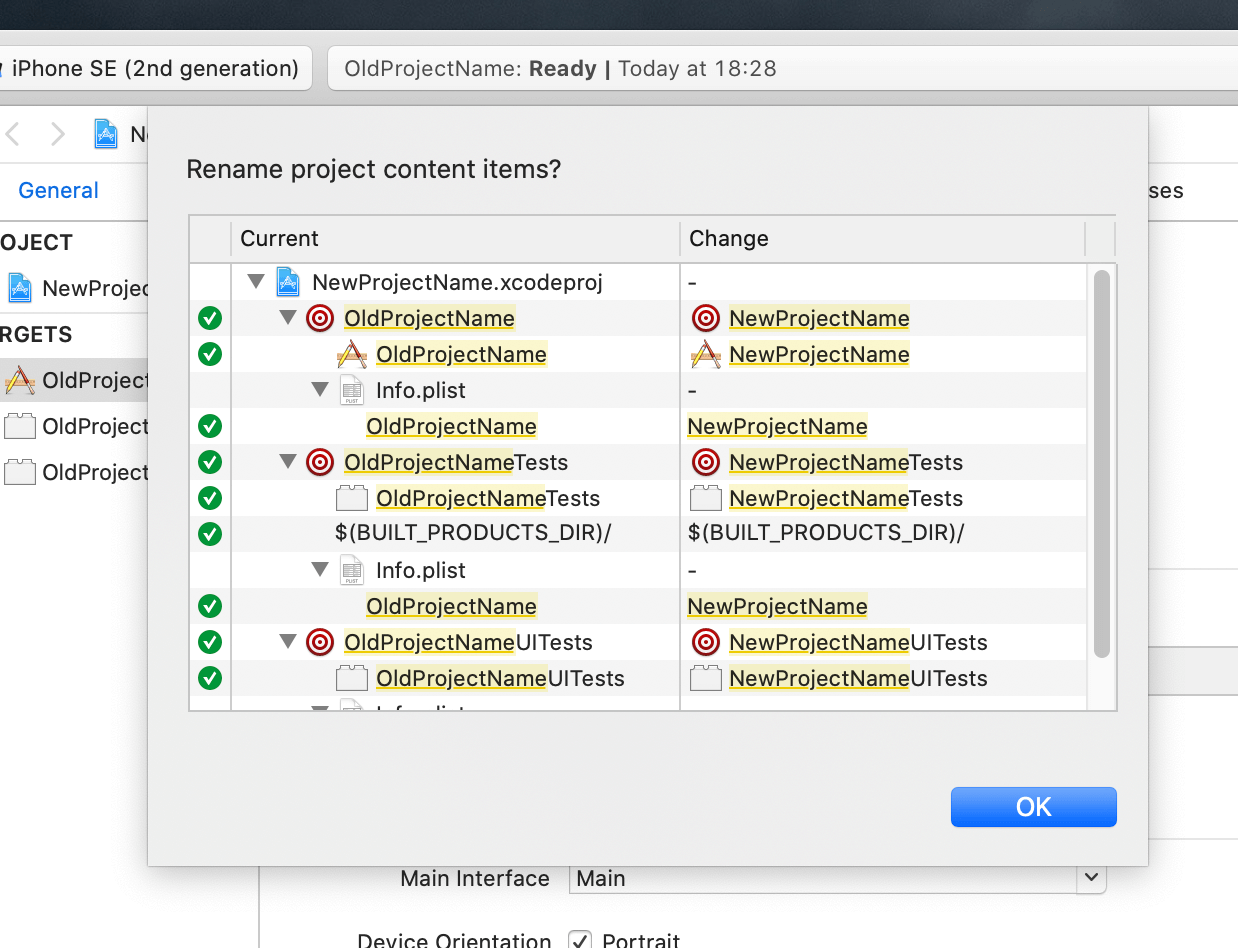
Task: Click the plist file icon under OldProjectNameTests
Action: (x=351, y=570)
